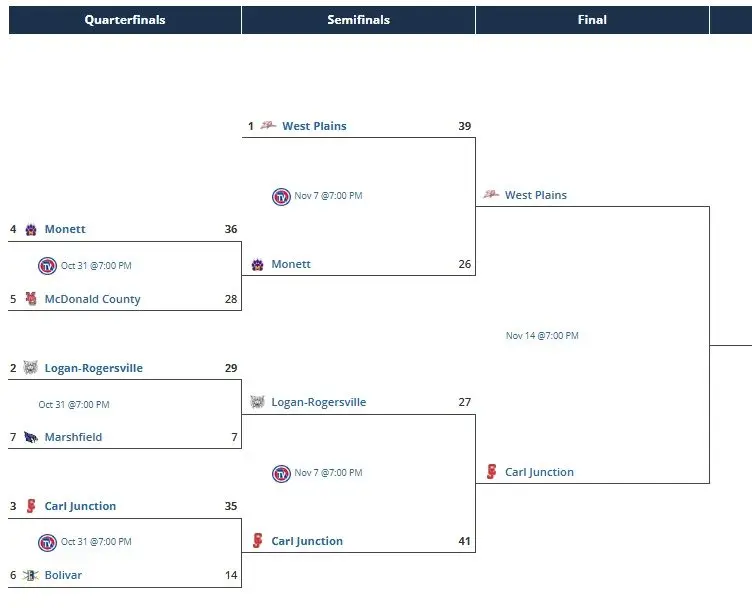The image size is (752, 608).
Task: Click the Logan-Rogersville logo in the Quarterfinals column
Action: (x=31, y=368)
